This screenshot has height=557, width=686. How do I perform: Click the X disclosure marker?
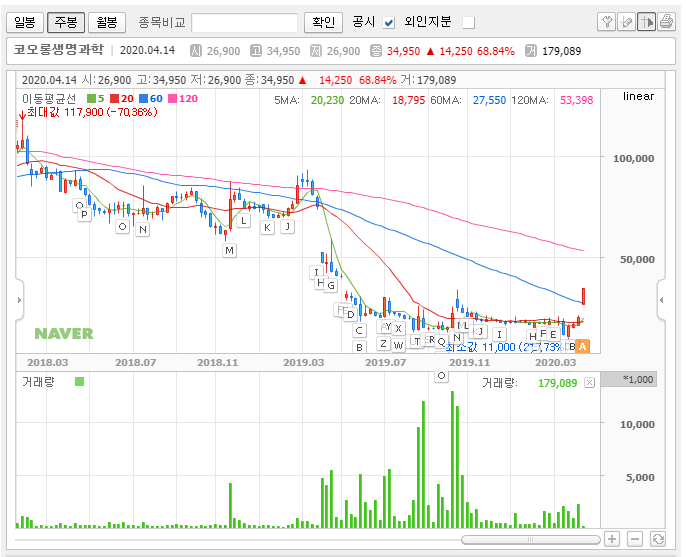398,329
